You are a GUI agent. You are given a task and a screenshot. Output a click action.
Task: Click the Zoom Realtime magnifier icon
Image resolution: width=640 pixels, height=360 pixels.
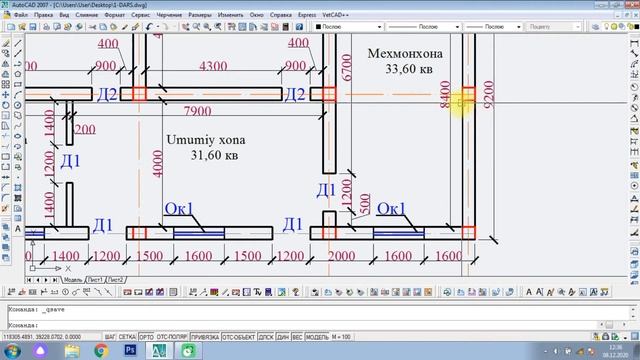click(x=196, y=27)
